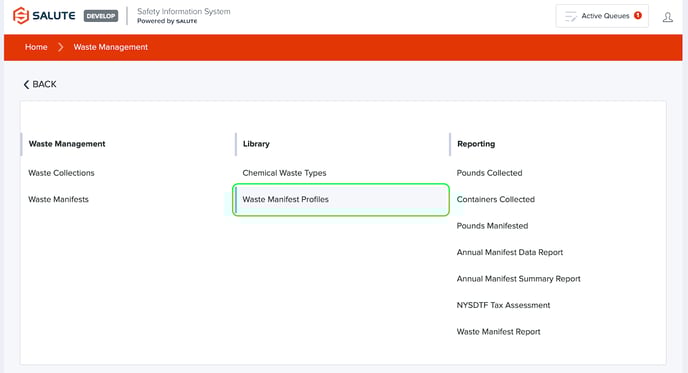Screen dimensions: 688x373
Task: Open the Waste Manifest Report
Action: 498,332
